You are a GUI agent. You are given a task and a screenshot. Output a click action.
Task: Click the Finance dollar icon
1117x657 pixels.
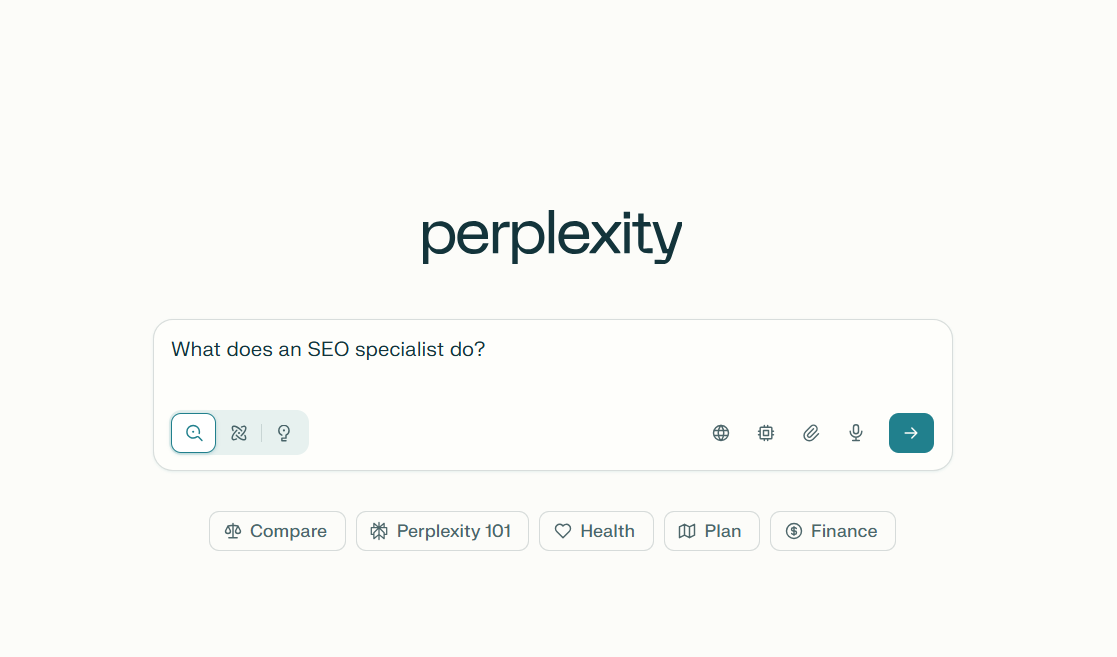click(x=793, y=531)
